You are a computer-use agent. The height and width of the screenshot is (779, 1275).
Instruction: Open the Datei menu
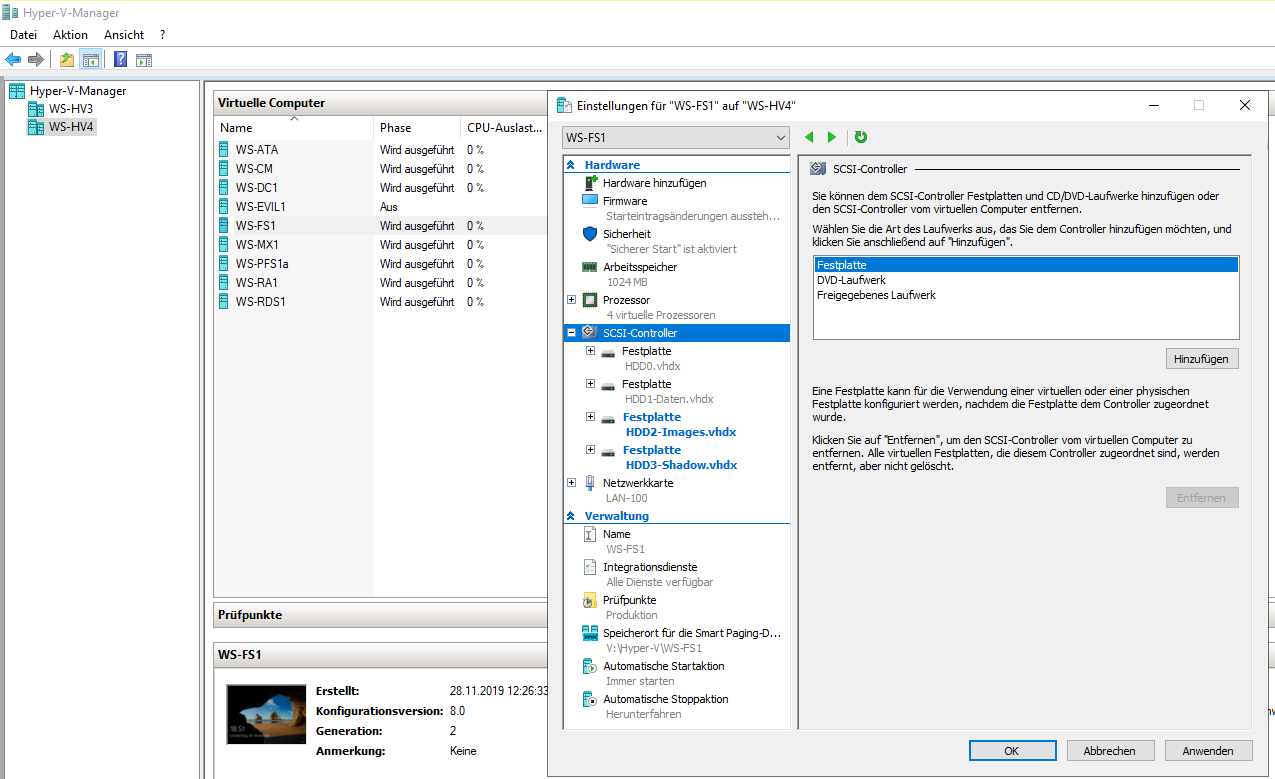pos(23,34)
